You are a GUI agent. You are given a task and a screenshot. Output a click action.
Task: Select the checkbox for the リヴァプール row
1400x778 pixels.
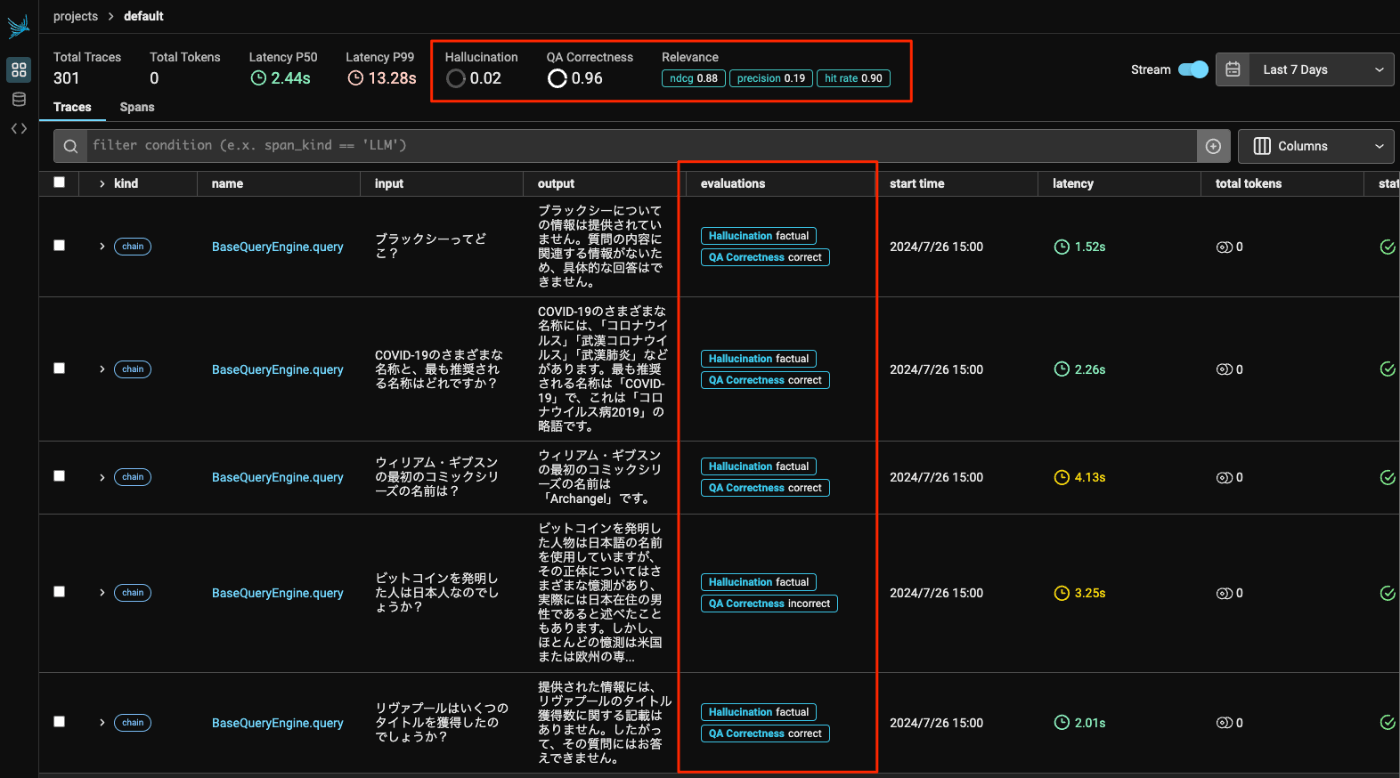pyautogui.click(x=59, y=721)
